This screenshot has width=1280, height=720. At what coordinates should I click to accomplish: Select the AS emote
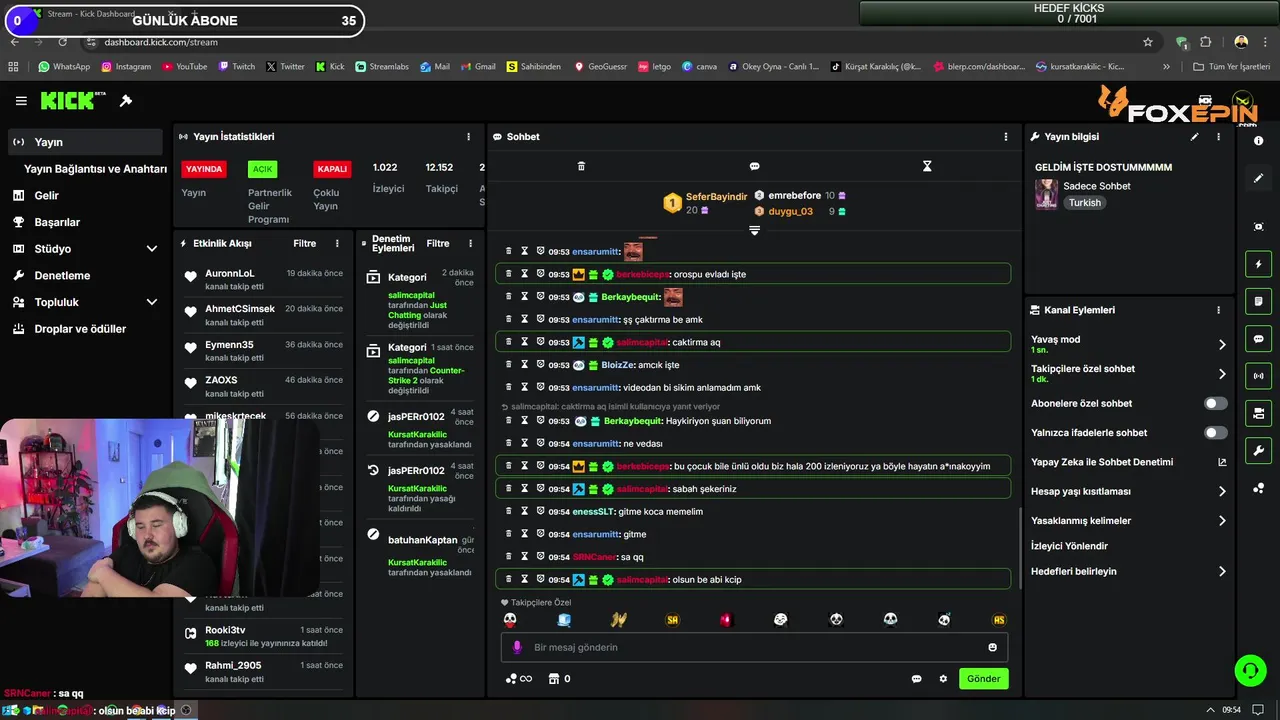click(998, 620)
